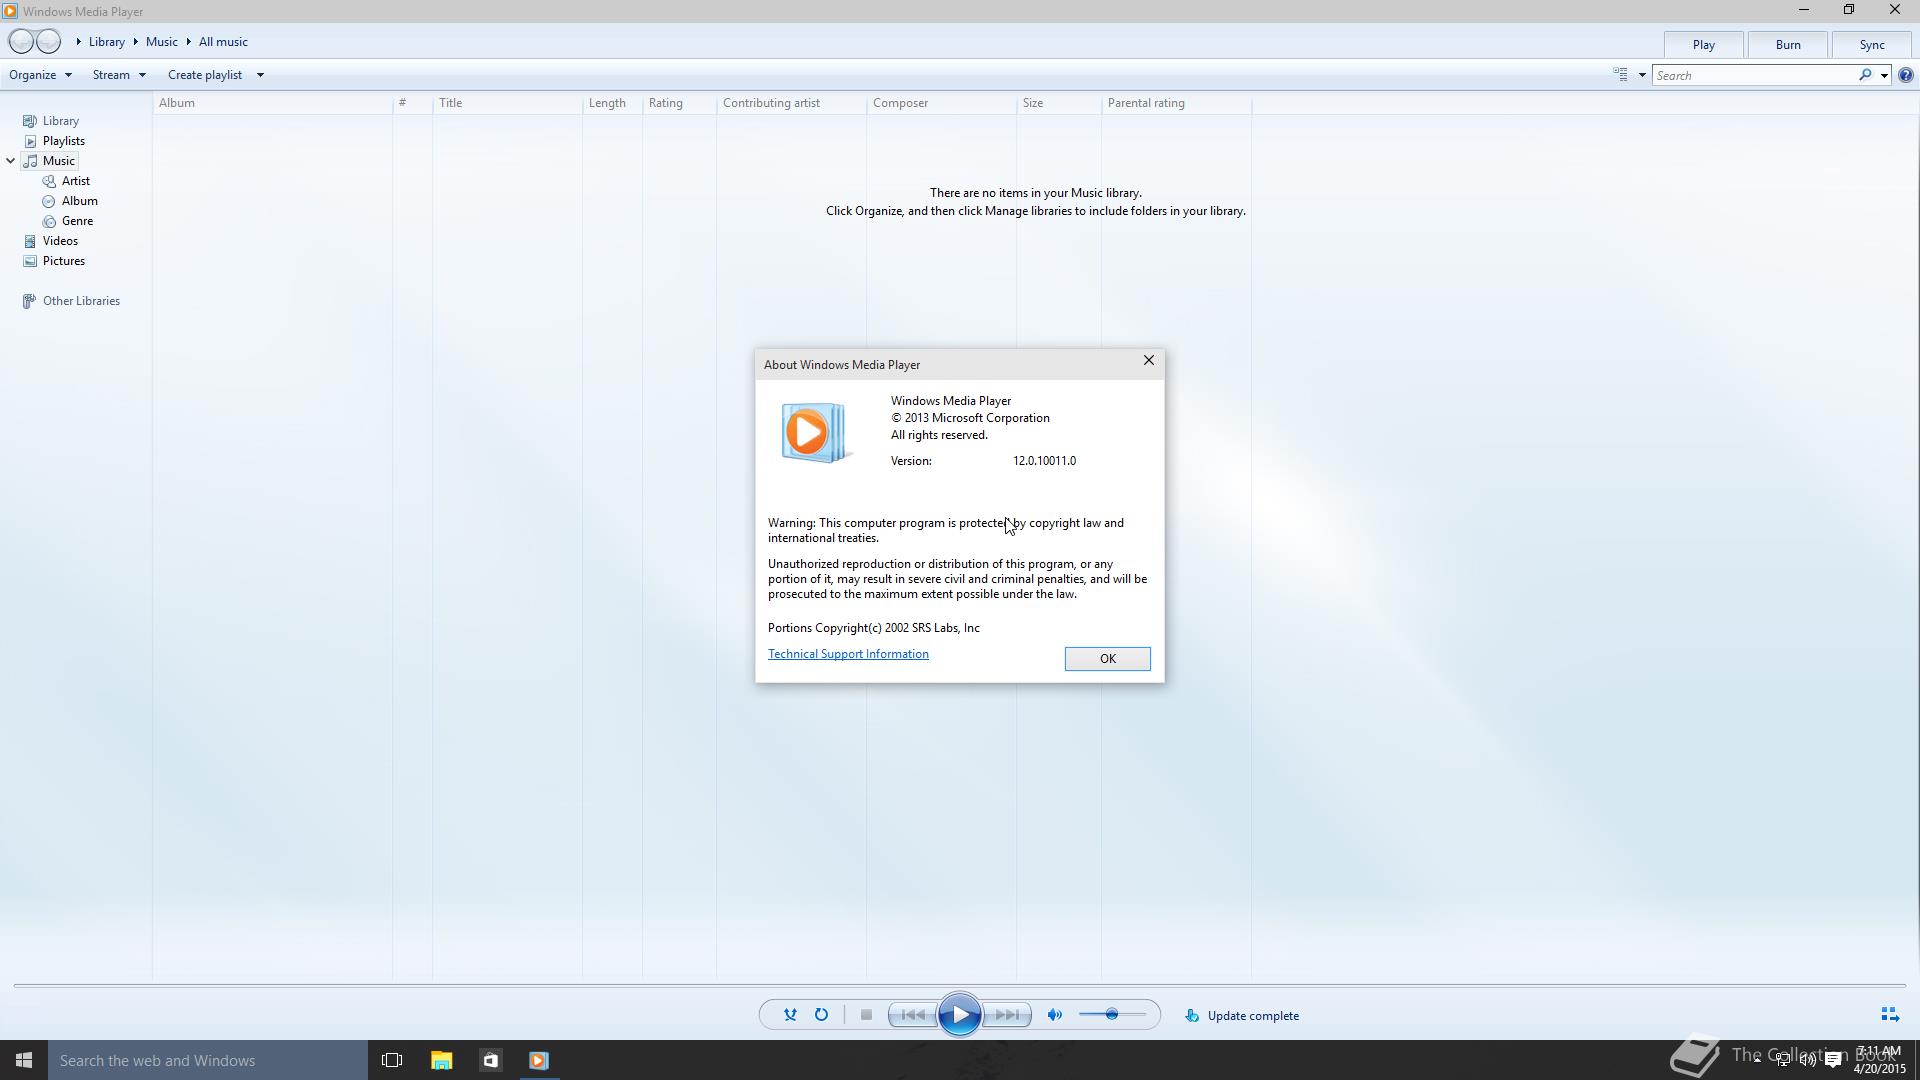Image resolution: width=1920 pixels, height=1080 pixels.
Task: Toggle shuffle mode in playback controls
Action: tap(790, 1015)
